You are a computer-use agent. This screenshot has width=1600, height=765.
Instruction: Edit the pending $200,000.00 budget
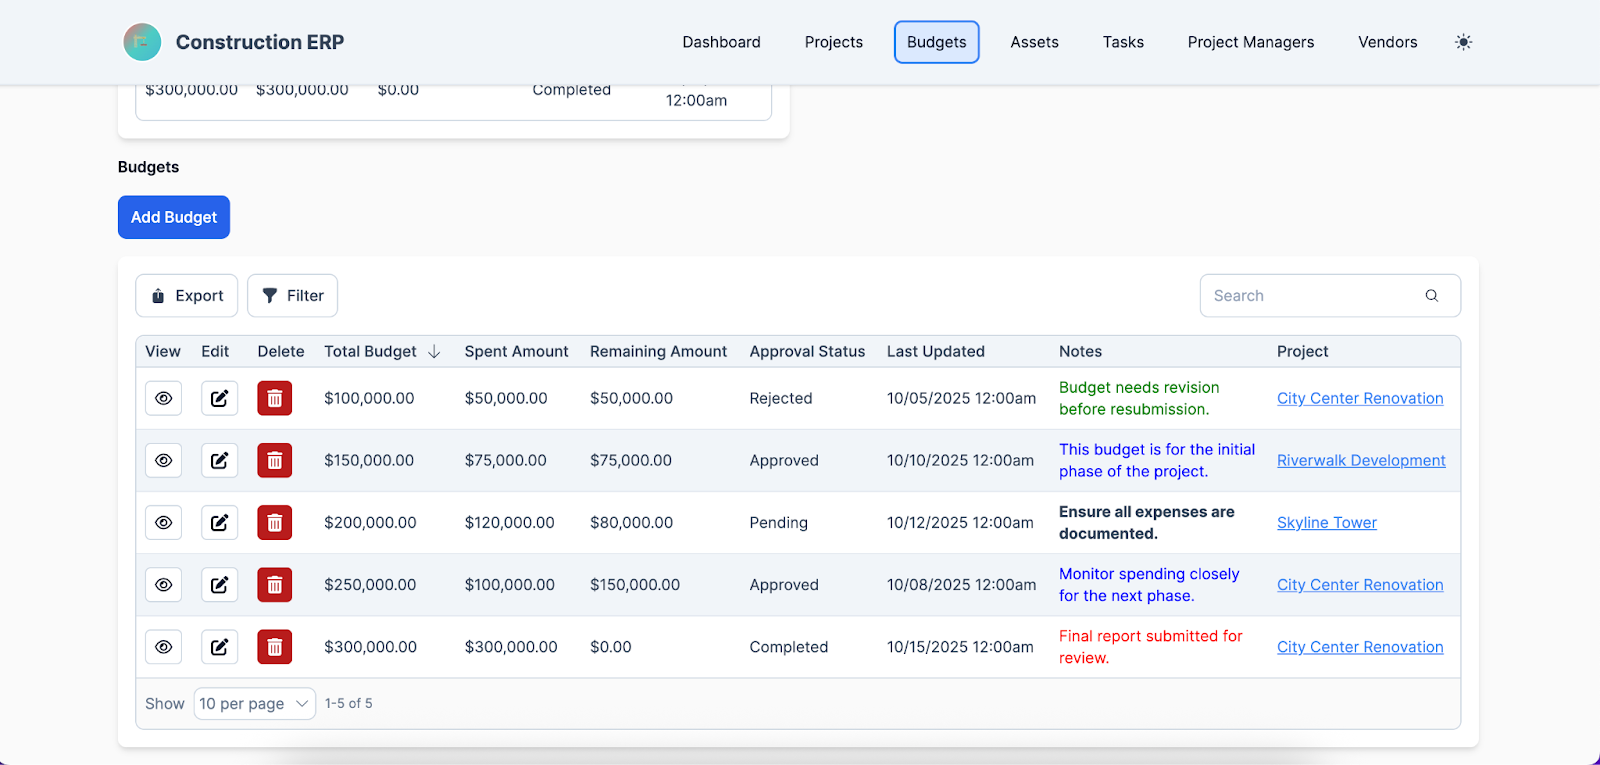click(x=219, y=523)
